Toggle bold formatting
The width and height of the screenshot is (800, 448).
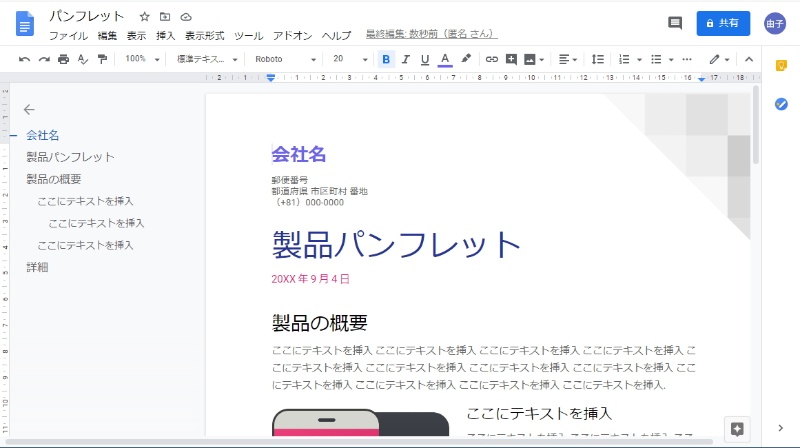pos(387,59)
